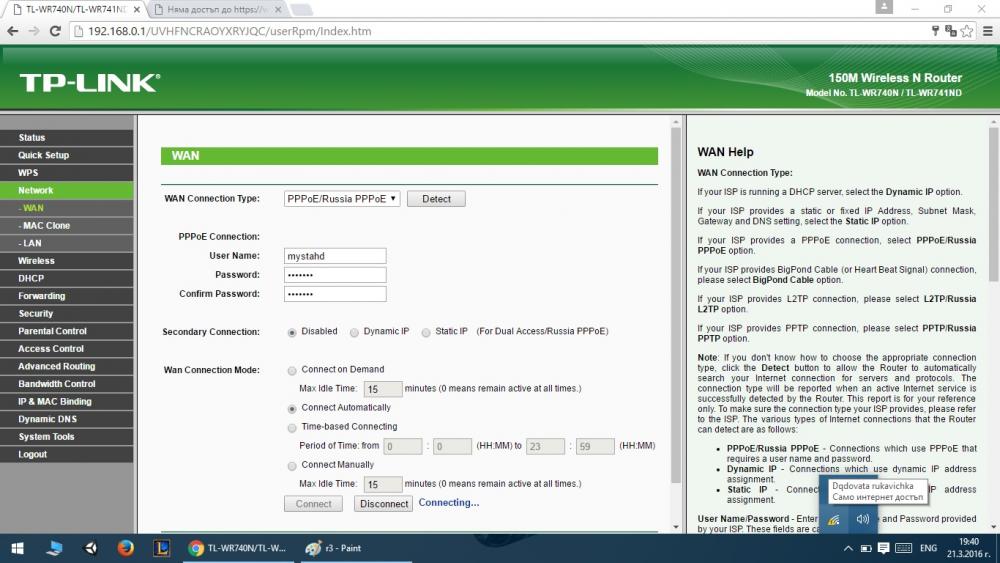This screenshot has height=563, width=1000.
Task: Open the touch keyboard tray icon
Action: click(904, 548)
